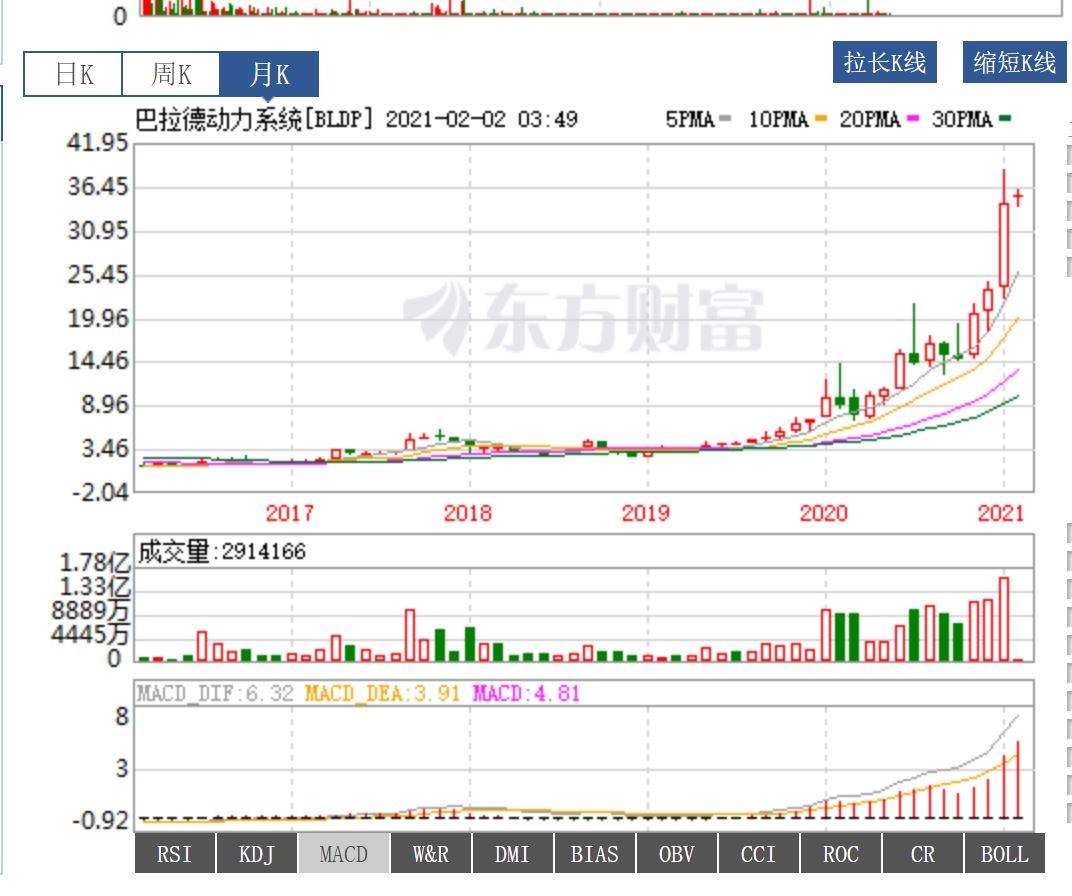1072x896 pixels.
Task: Click the 10PMA legend label
Action: (x=778, y=120)
